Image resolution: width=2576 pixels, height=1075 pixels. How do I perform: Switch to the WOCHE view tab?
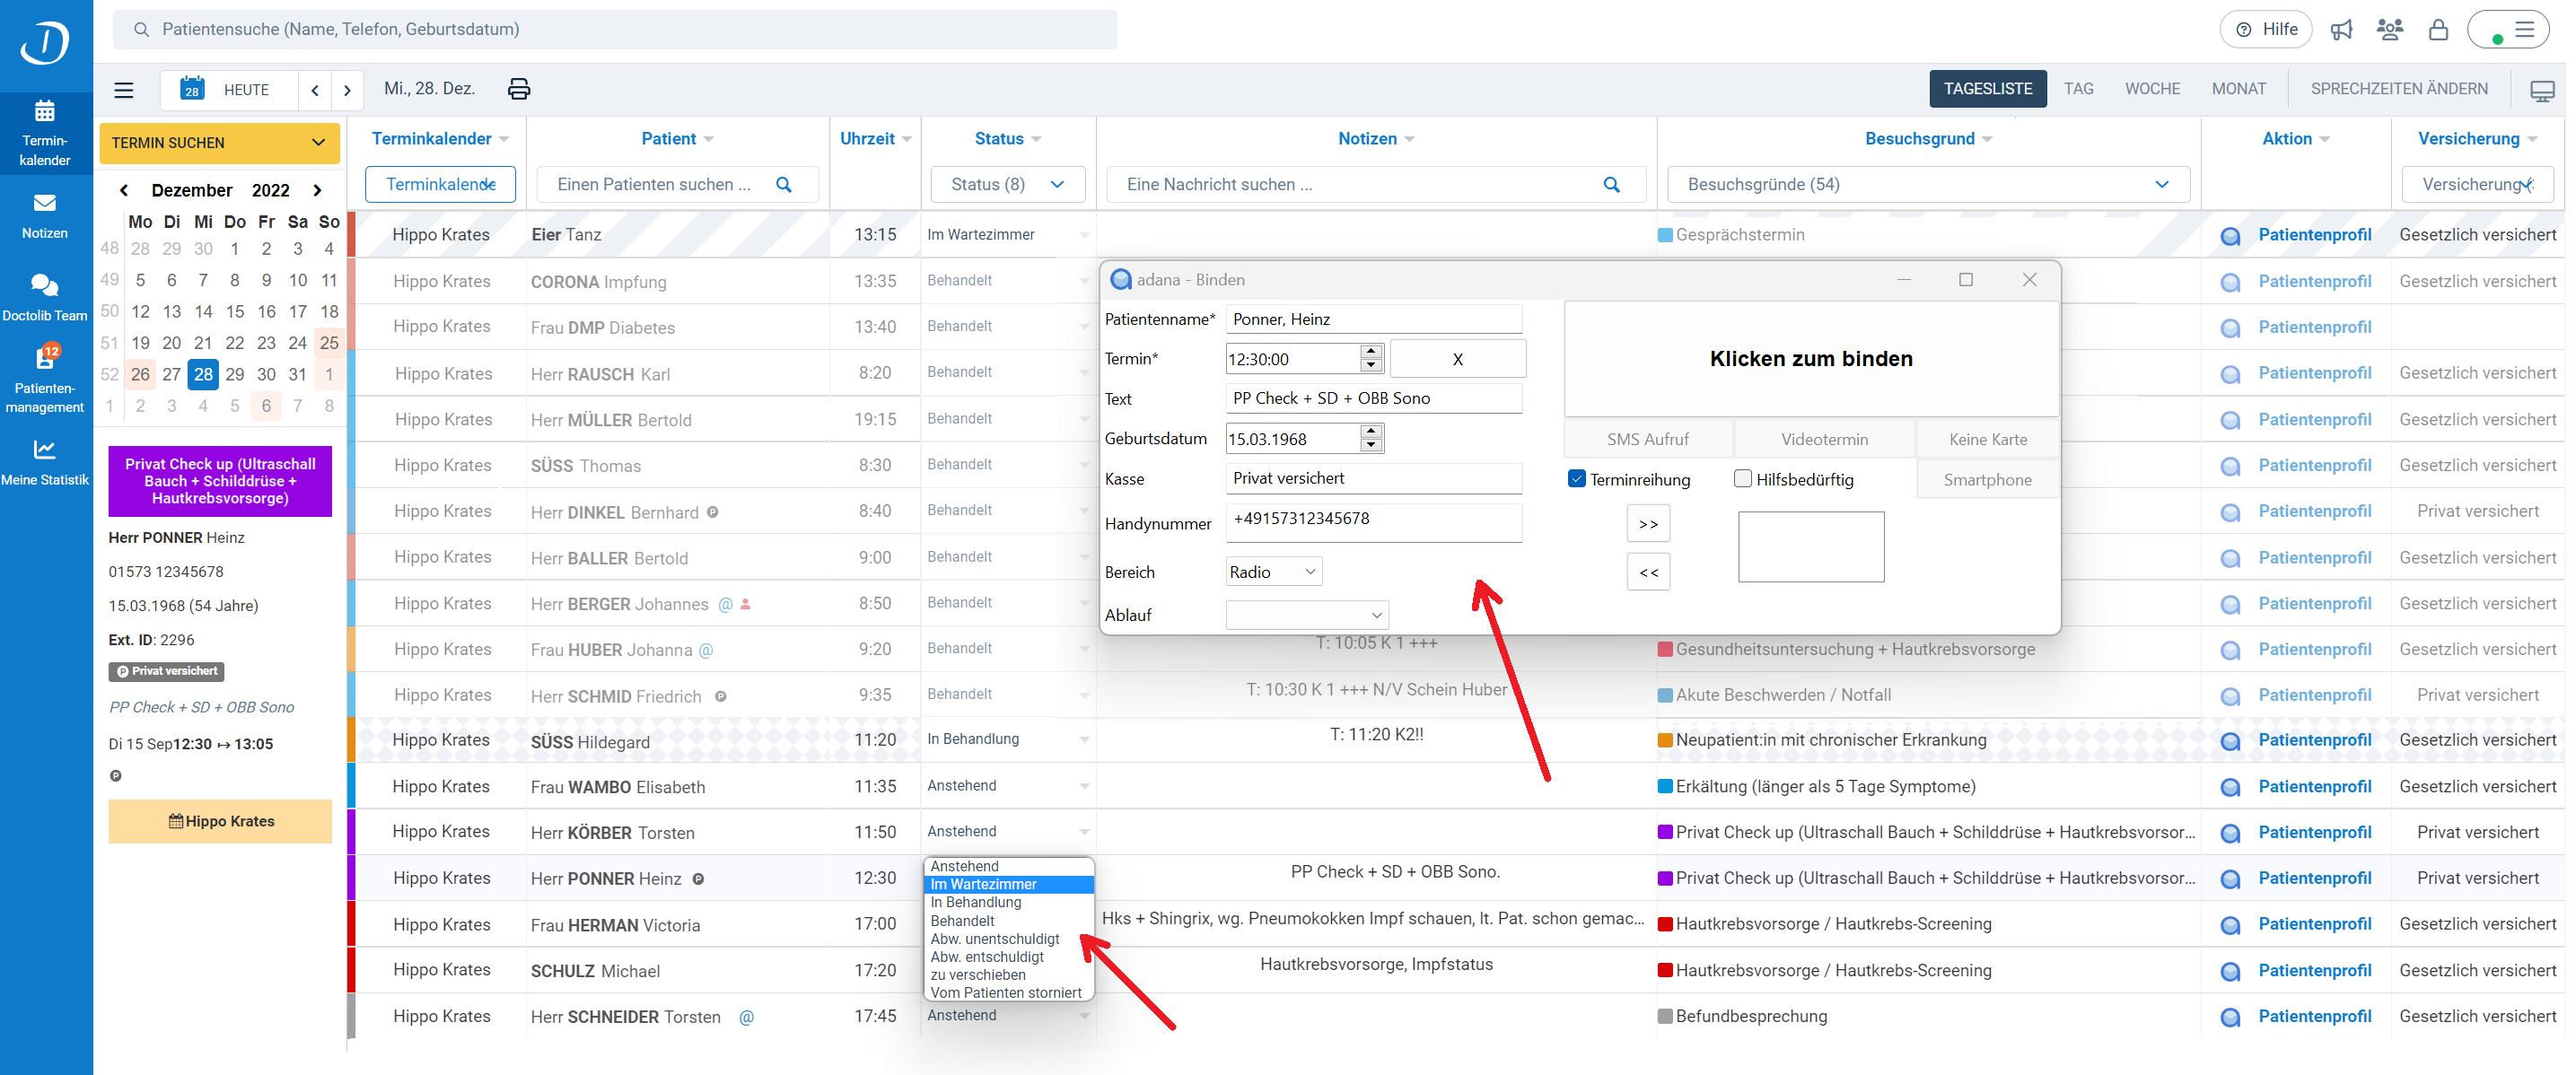click(2152, 89)
